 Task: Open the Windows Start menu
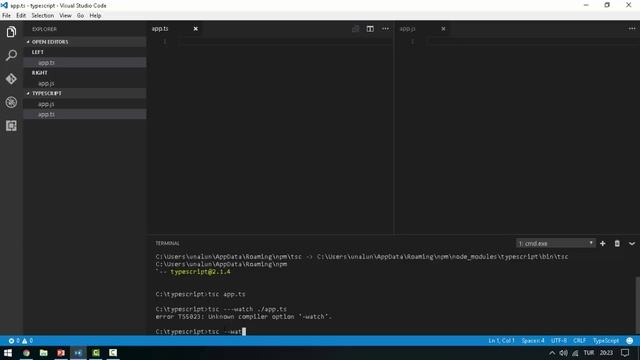click(8, 353)
